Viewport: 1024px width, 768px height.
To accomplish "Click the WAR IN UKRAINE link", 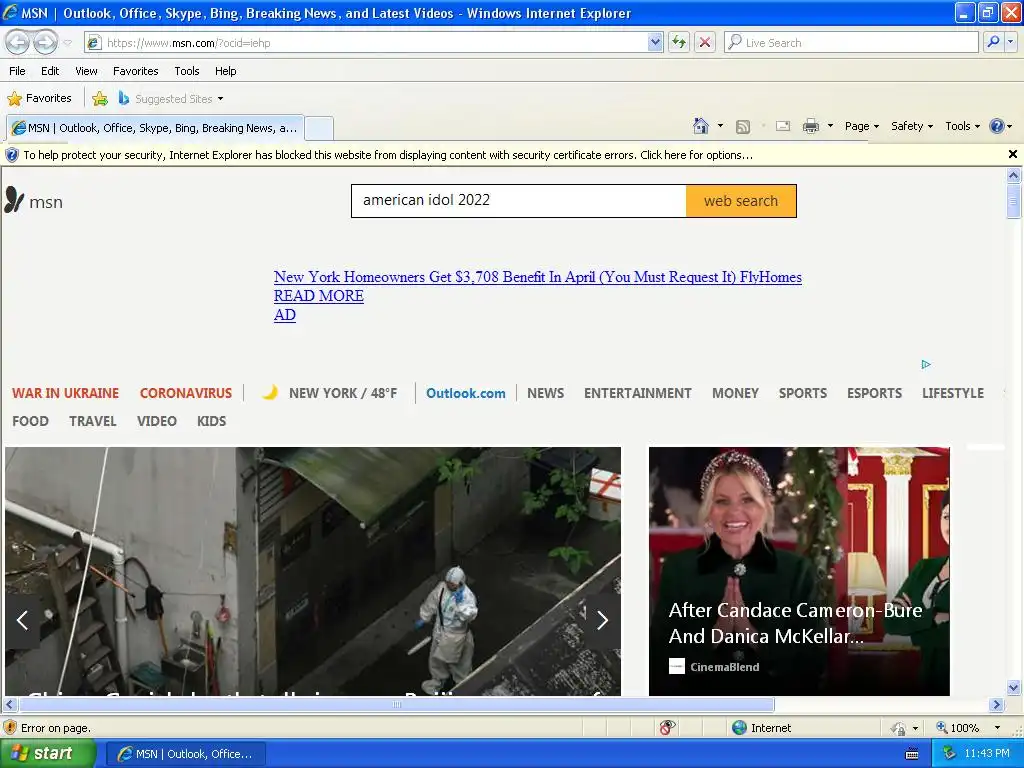I will coord(65,393).
